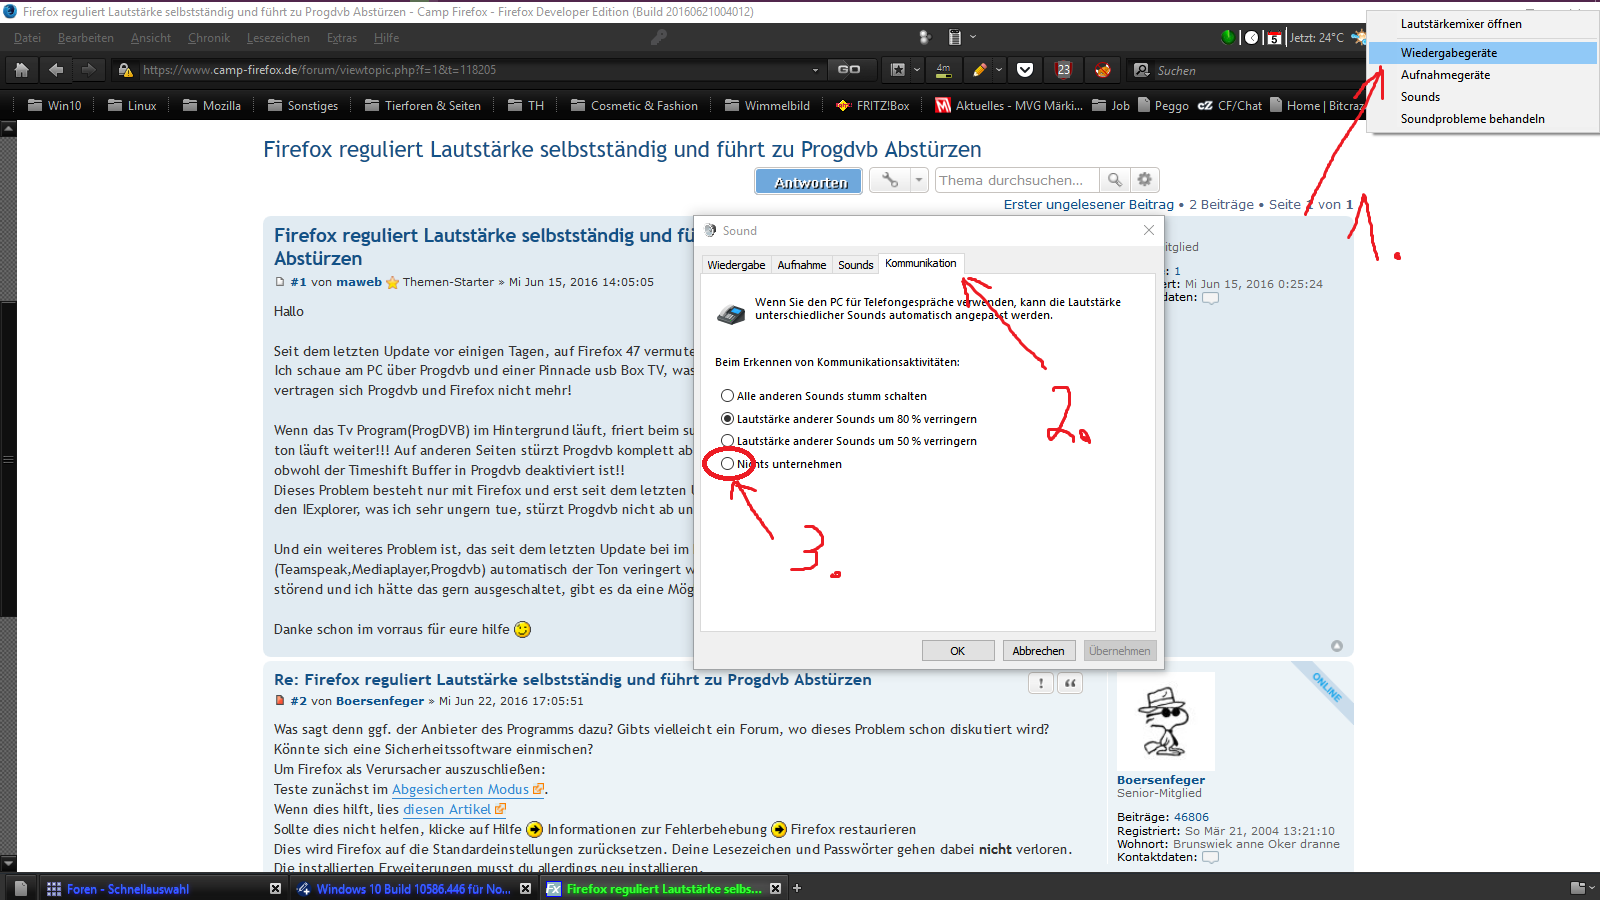Screen dimensions: 1600x900
Task: Click the contact speech bubble for Boersenfeger
Action: 1210,857
